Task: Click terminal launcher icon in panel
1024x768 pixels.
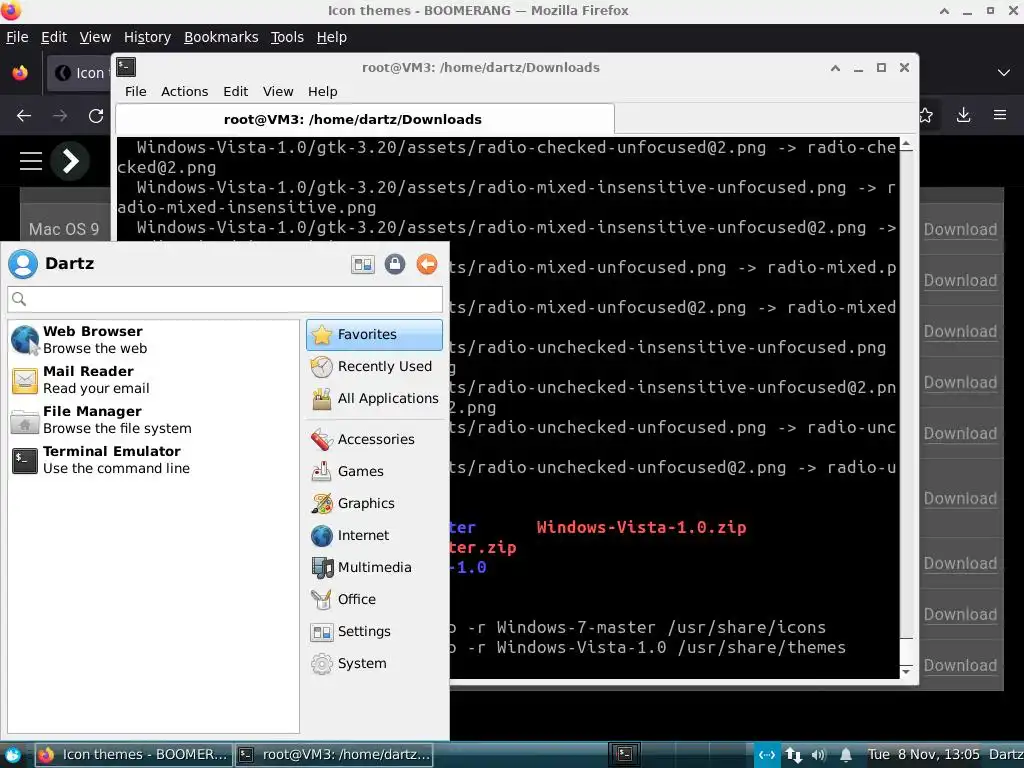Action: [624, 755]
